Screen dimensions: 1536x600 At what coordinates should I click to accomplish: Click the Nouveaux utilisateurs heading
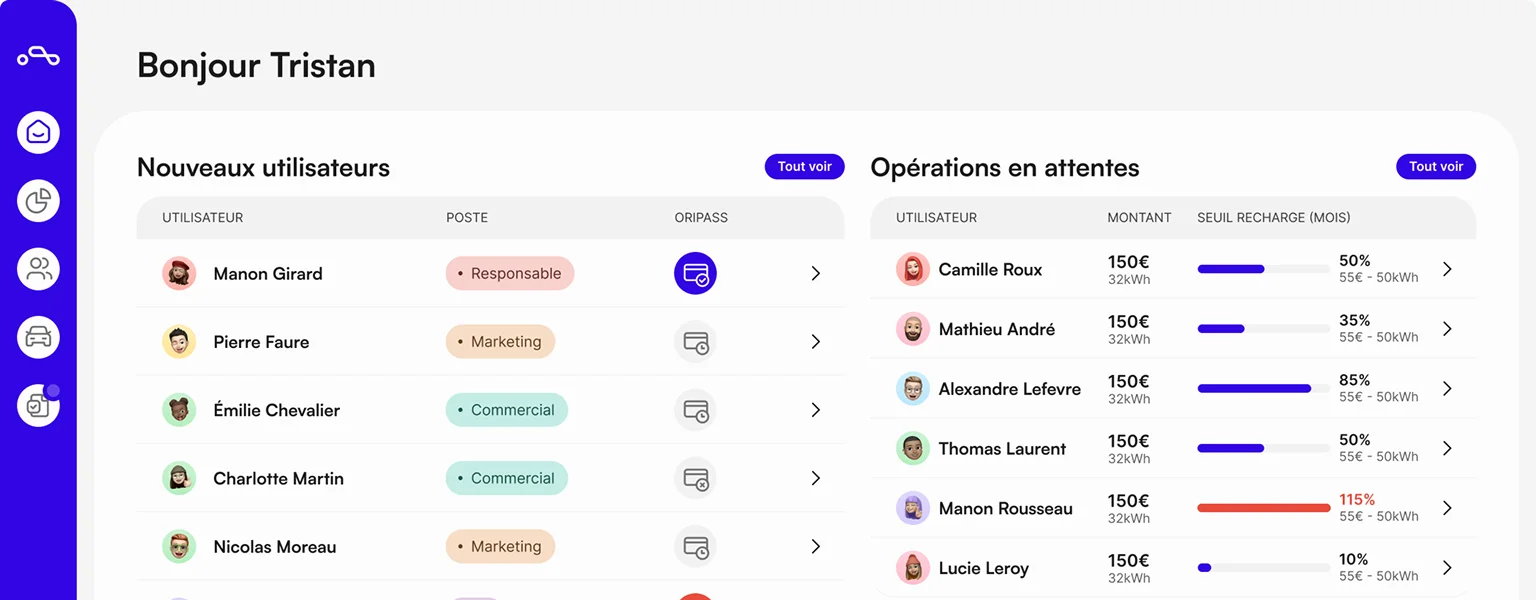pos(264,167)
